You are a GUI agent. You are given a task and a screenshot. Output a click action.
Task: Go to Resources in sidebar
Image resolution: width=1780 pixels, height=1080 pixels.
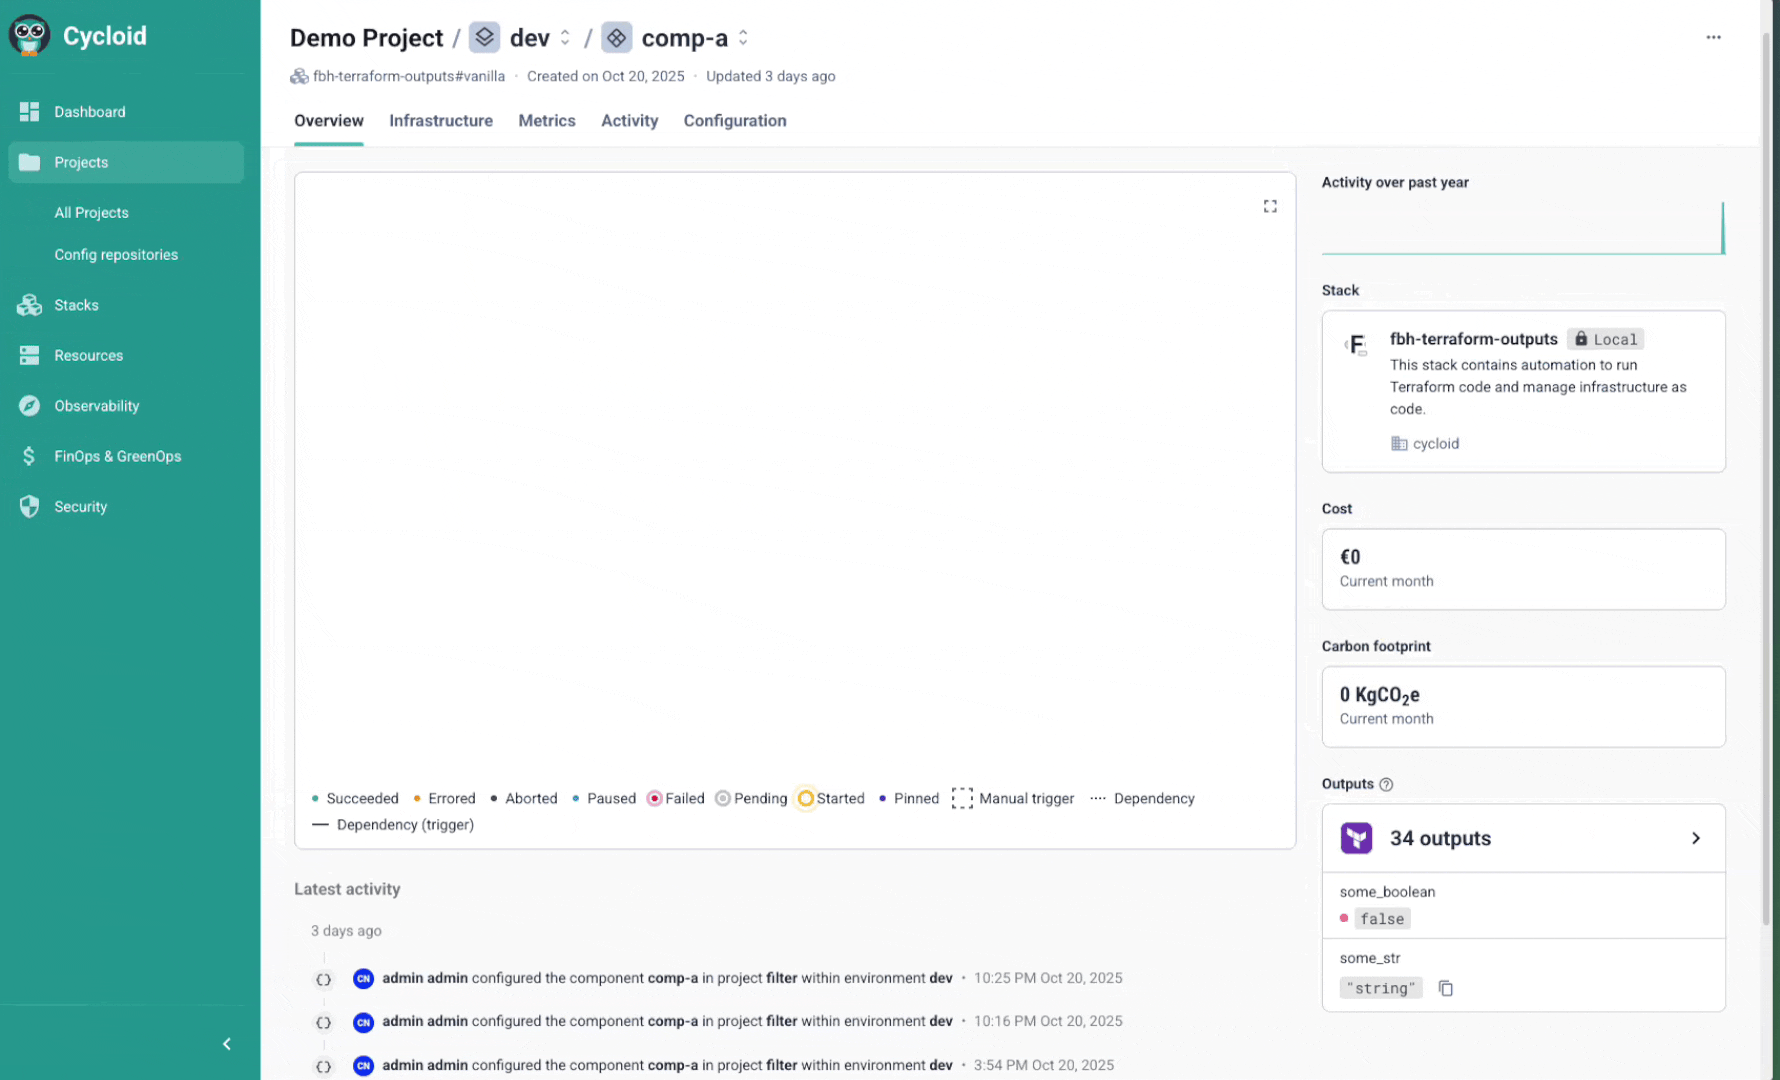88,356
